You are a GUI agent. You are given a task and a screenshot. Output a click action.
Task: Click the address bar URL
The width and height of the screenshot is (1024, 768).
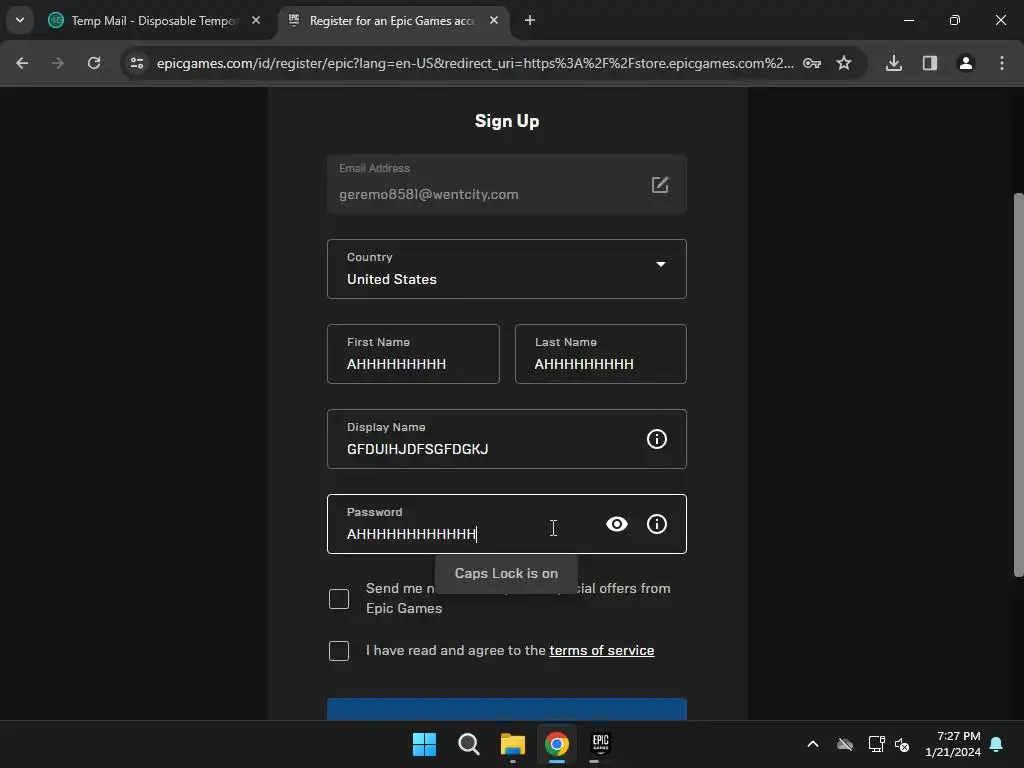475,63
